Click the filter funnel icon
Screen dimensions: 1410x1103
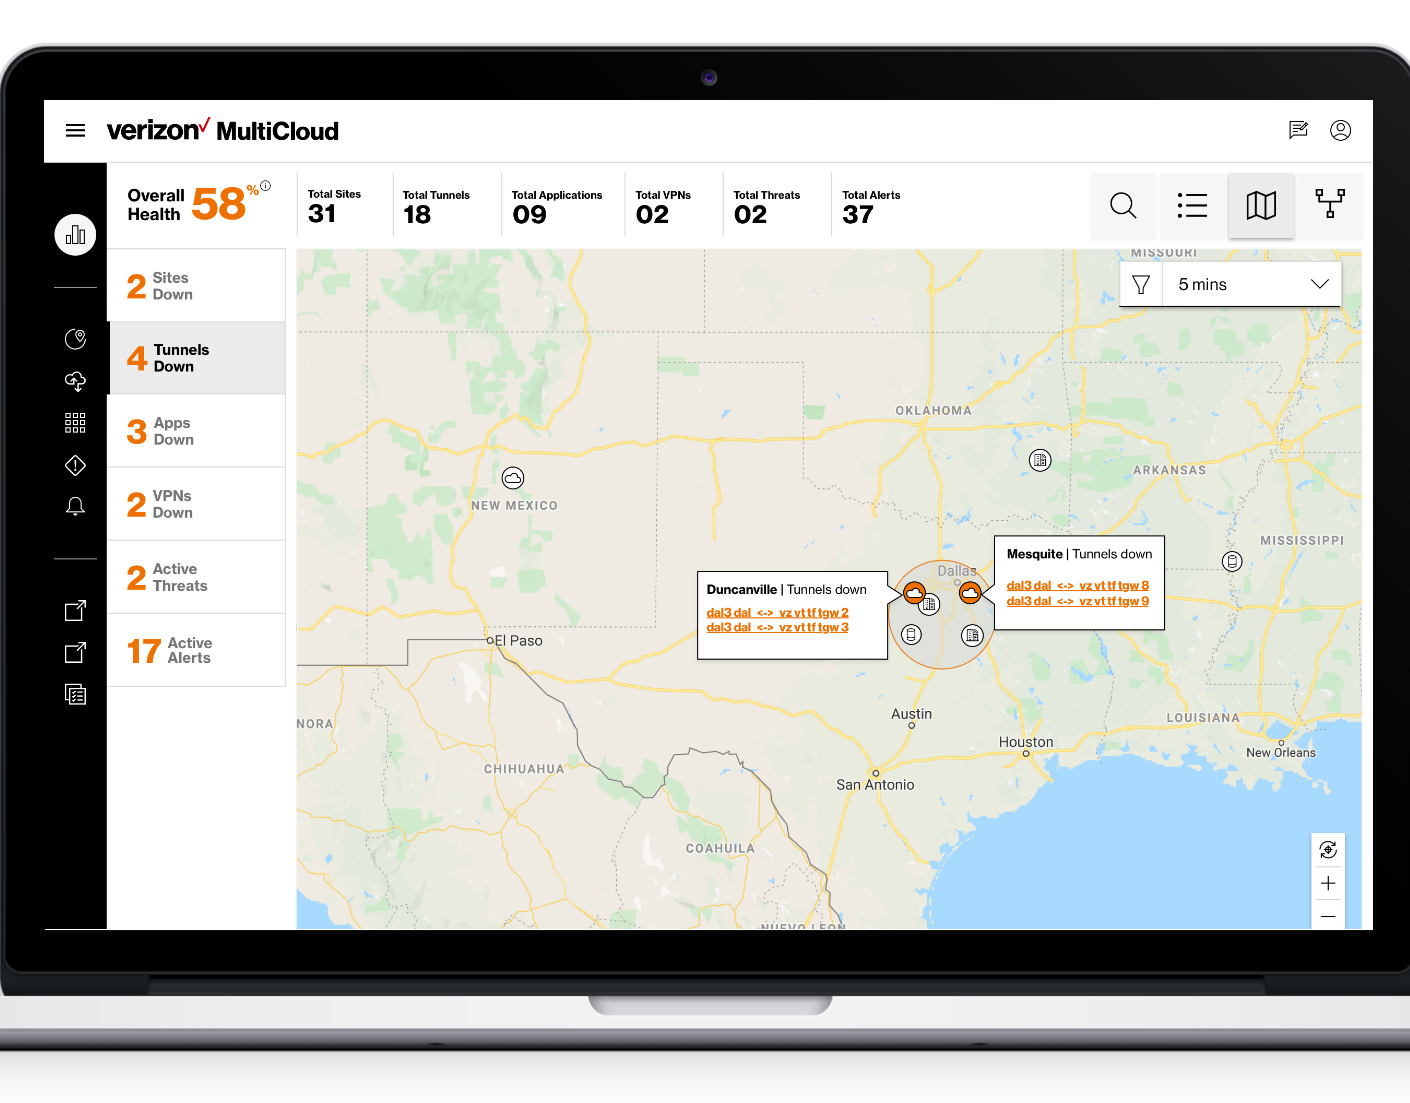tap(1141, 285)
